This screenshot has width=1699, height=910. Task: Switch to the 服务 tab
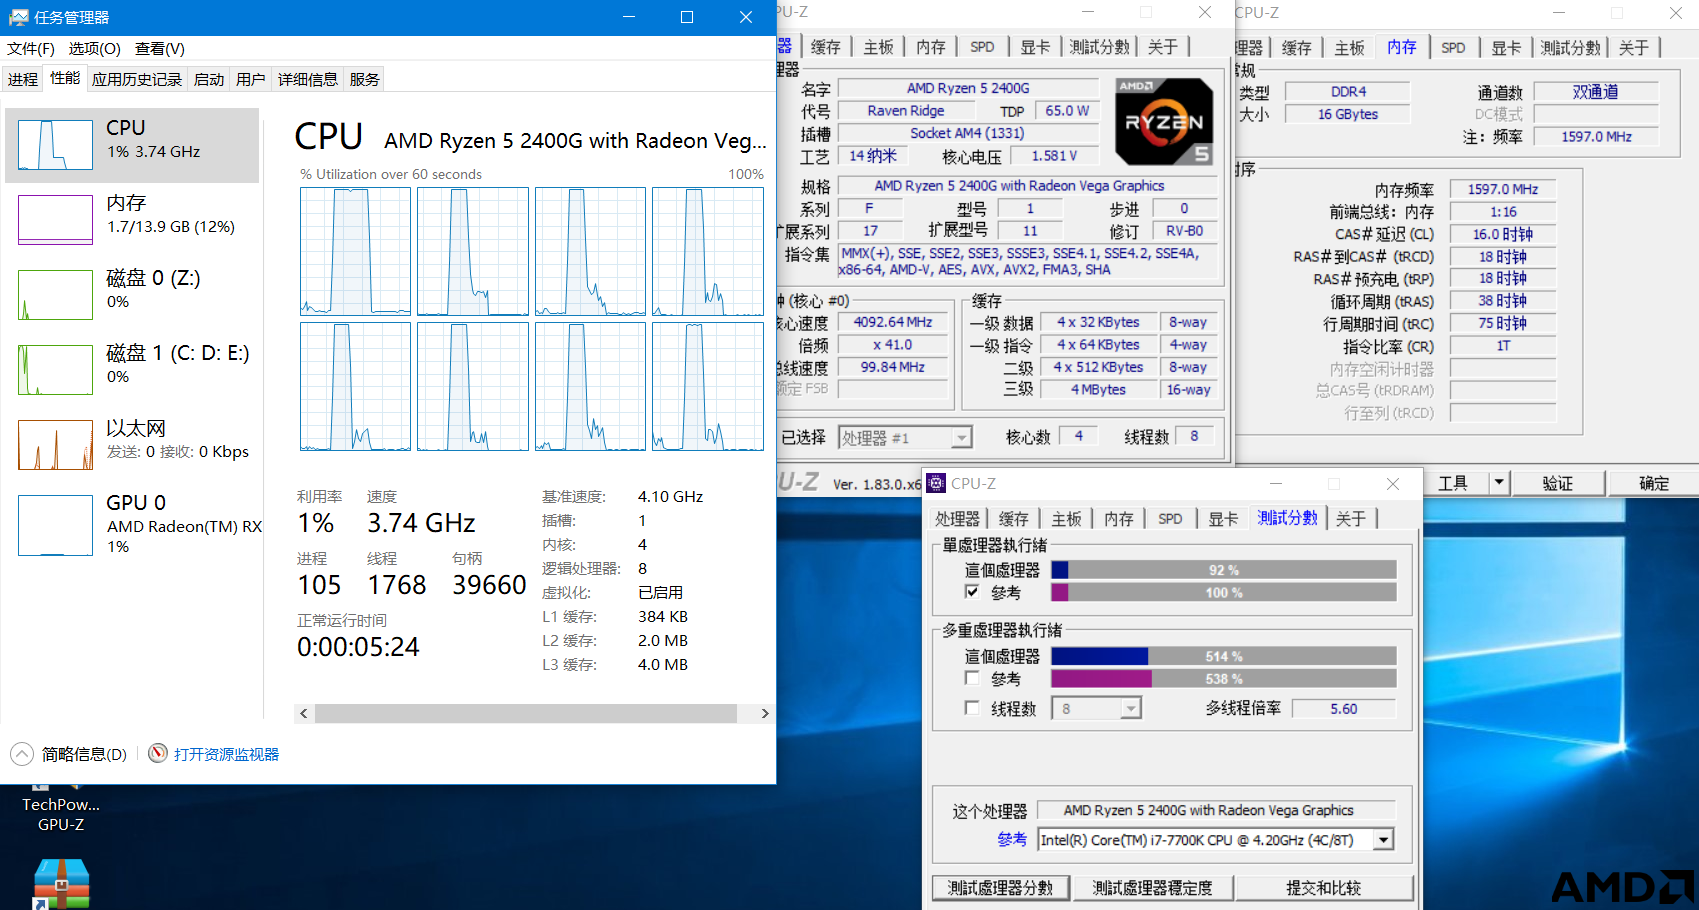point(365,79)
